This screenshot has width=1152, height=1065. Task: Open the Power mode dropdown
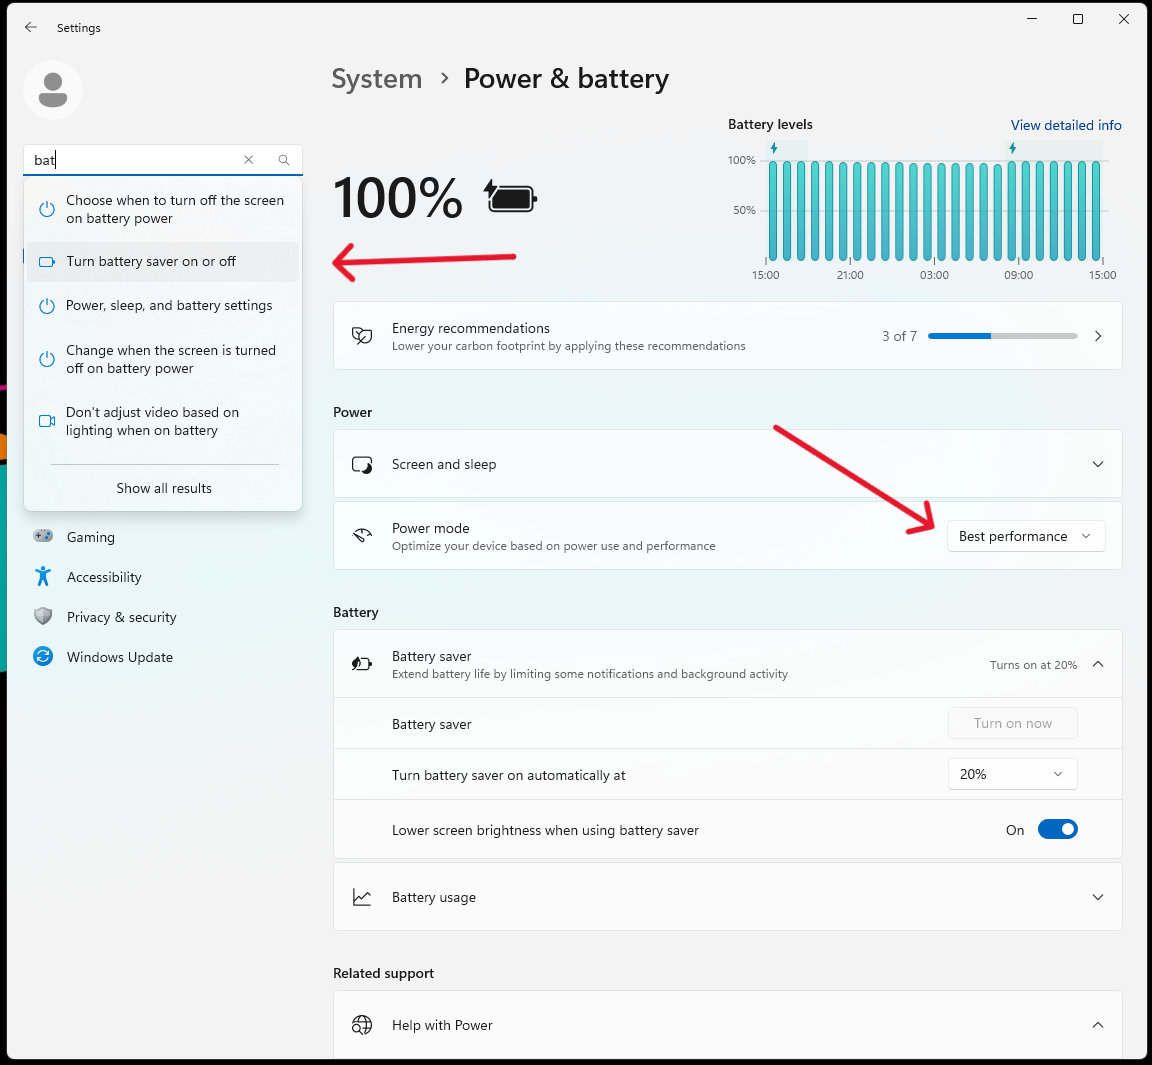[x=1025, y=537]
